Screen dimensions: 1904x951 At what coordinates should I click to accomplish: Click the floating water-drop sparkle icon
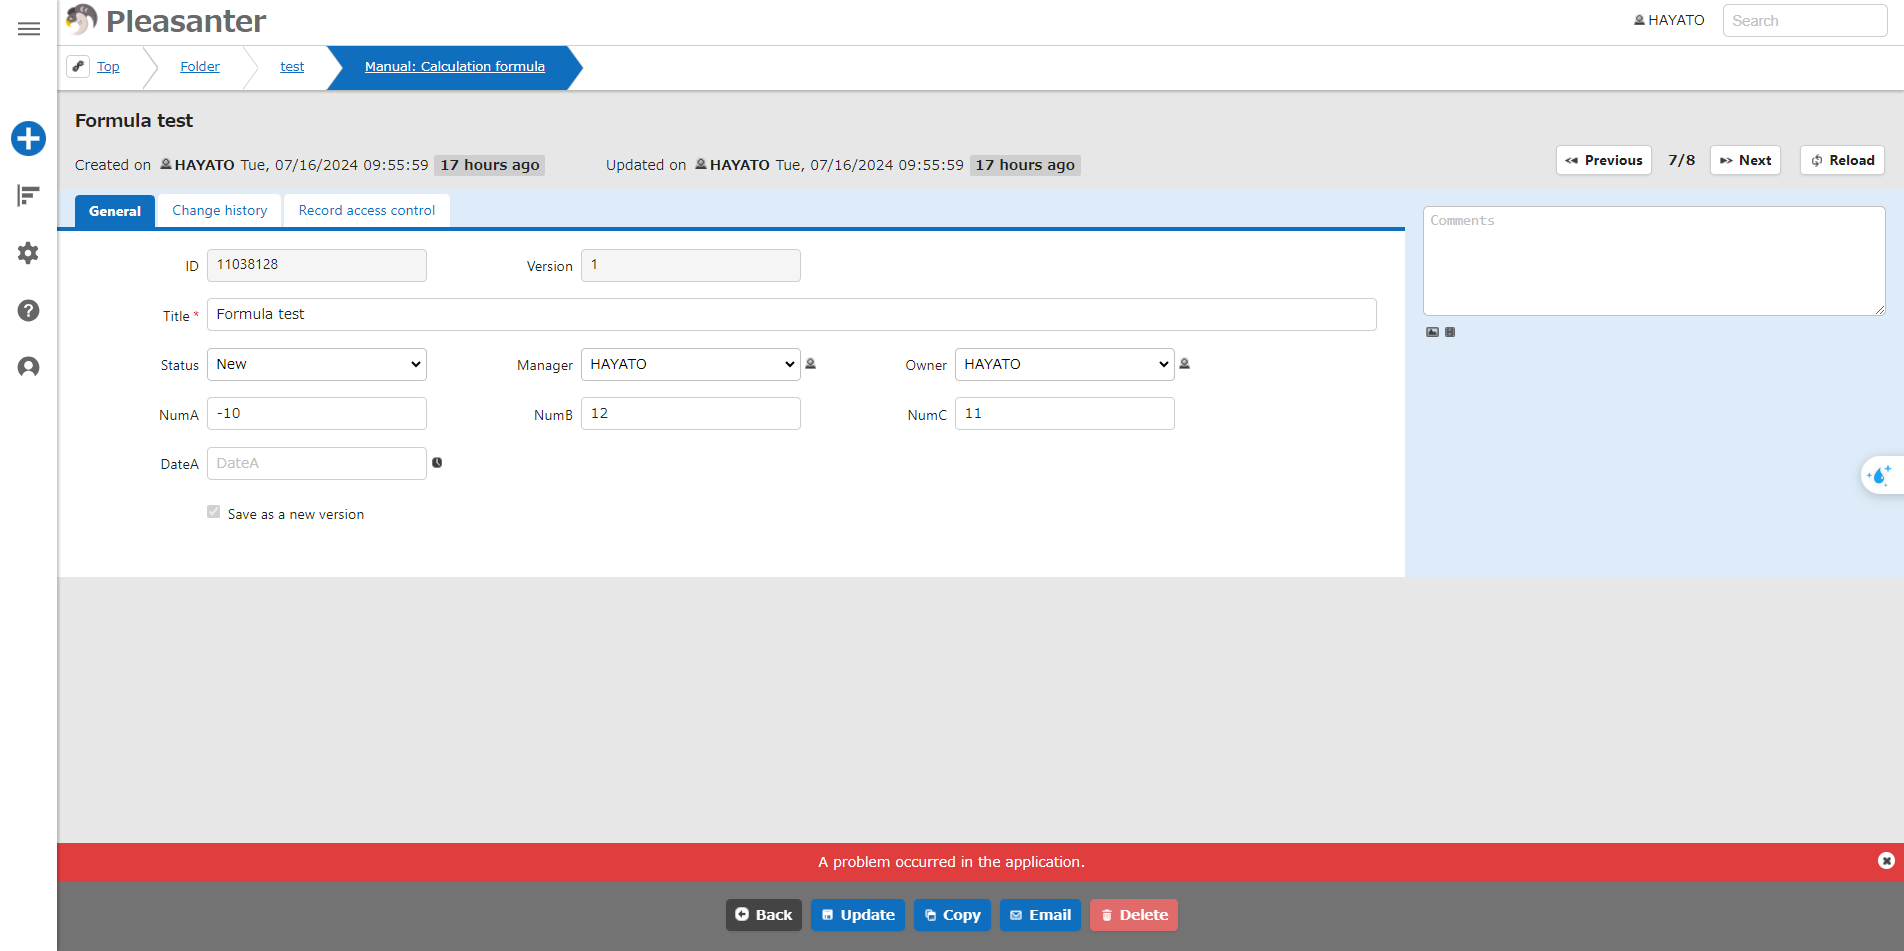(x=1880, y=475)
